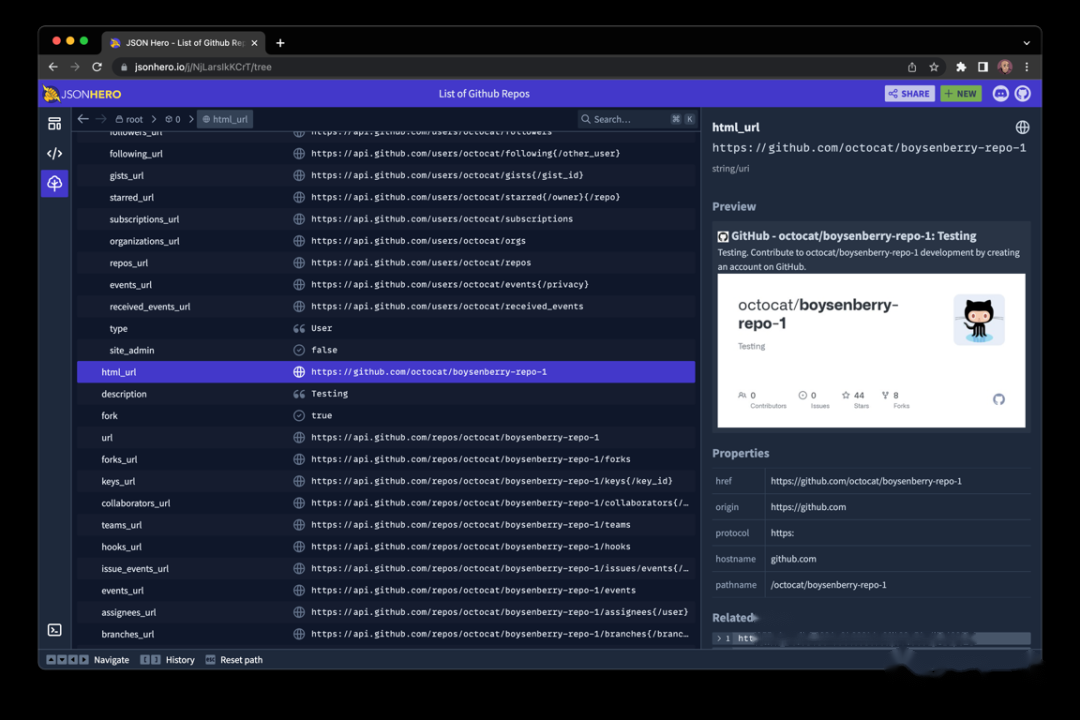Click globe icon on following_url row
The width and height of the screenshot is (1080, 720).
click(299, 154)
